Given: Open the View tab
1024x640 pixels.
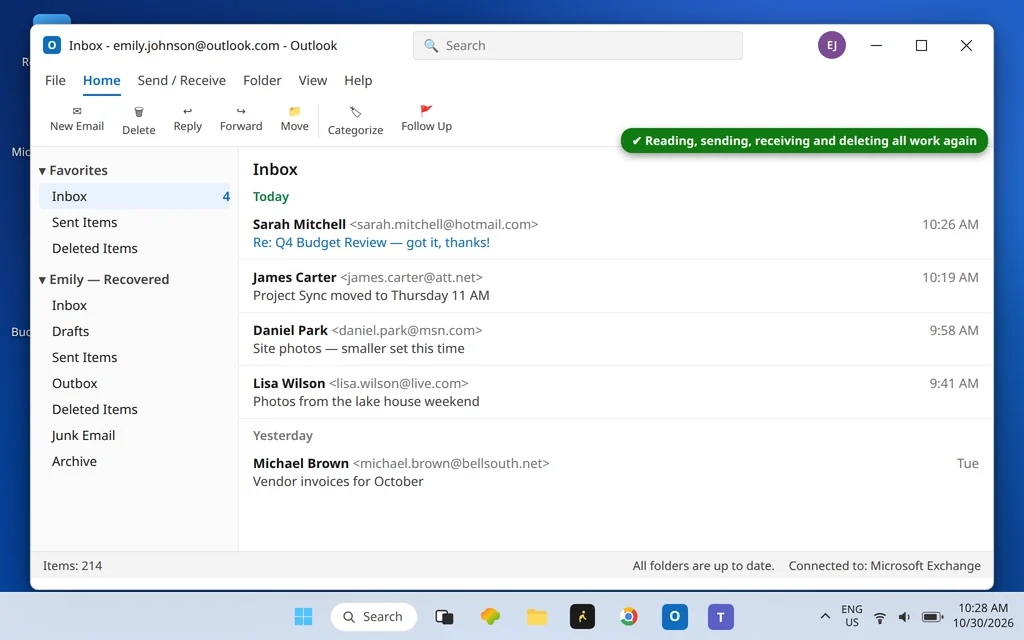Looking at the screenshot, I should click(312, 80).
